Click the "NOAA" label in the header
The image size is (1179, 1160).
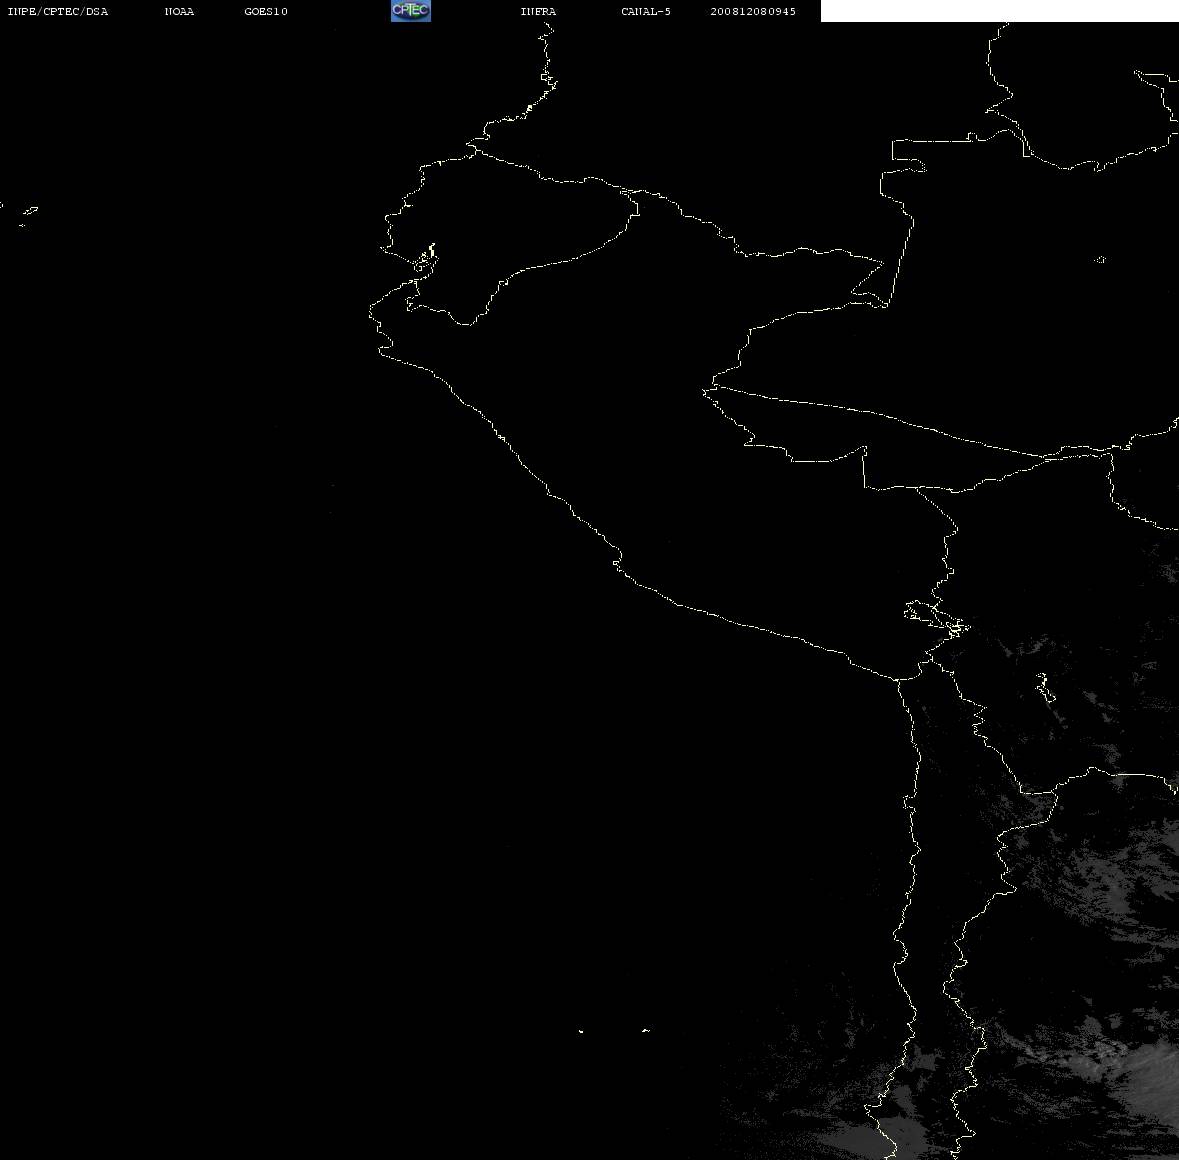pyautogui.click(x=179, y=11)
